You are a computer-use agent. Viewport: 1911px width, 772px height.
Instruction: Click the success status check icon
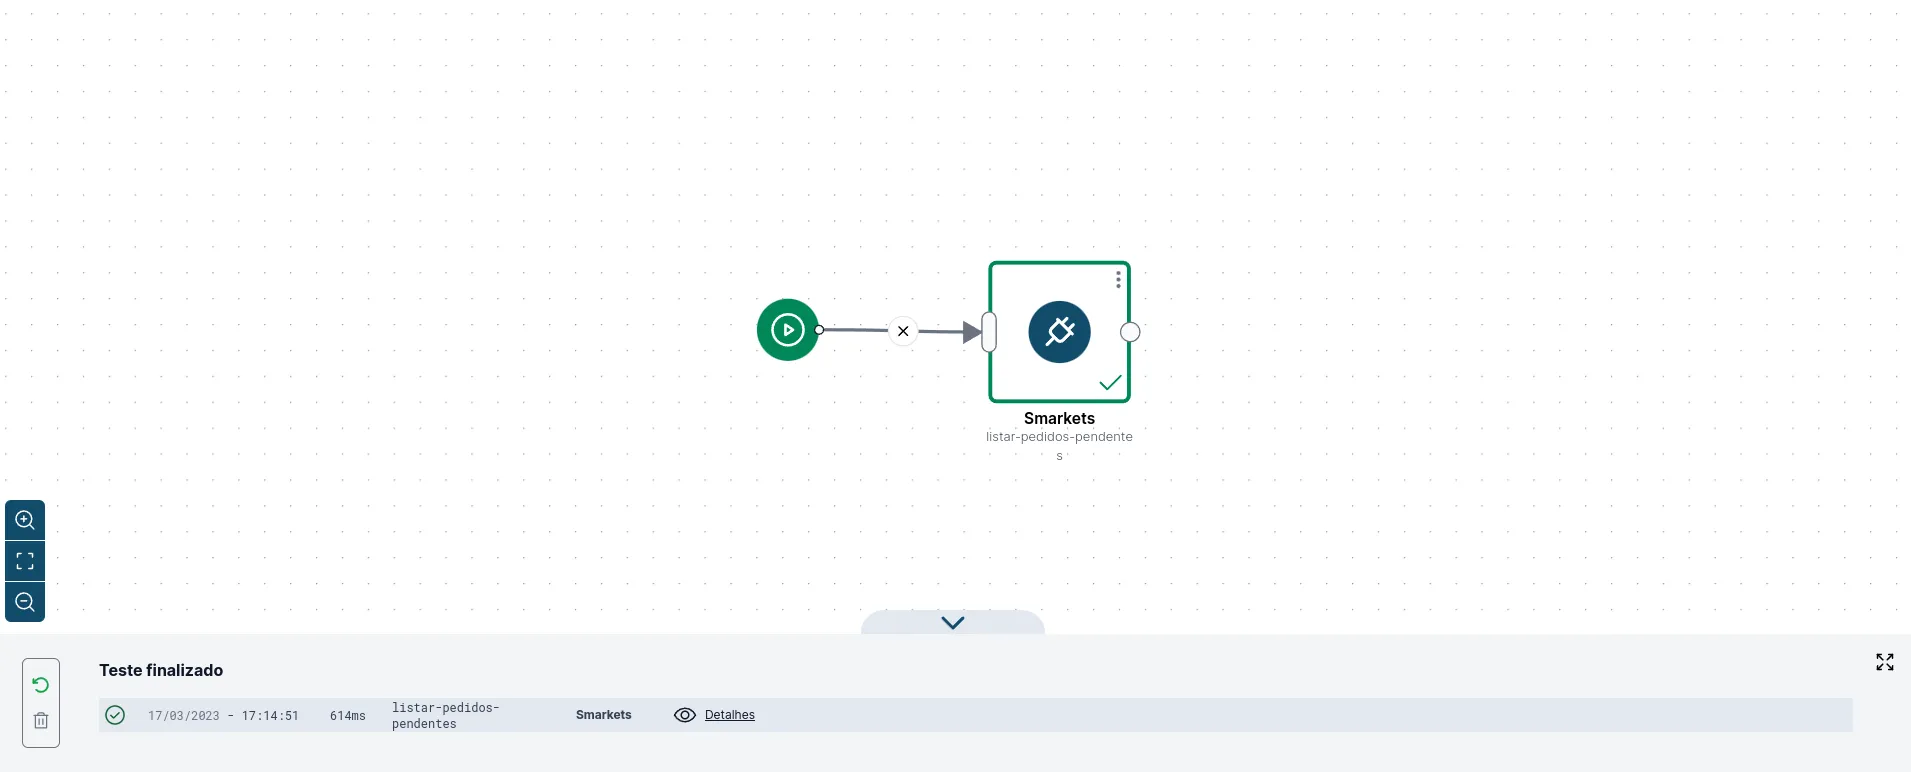coord(115,715)
